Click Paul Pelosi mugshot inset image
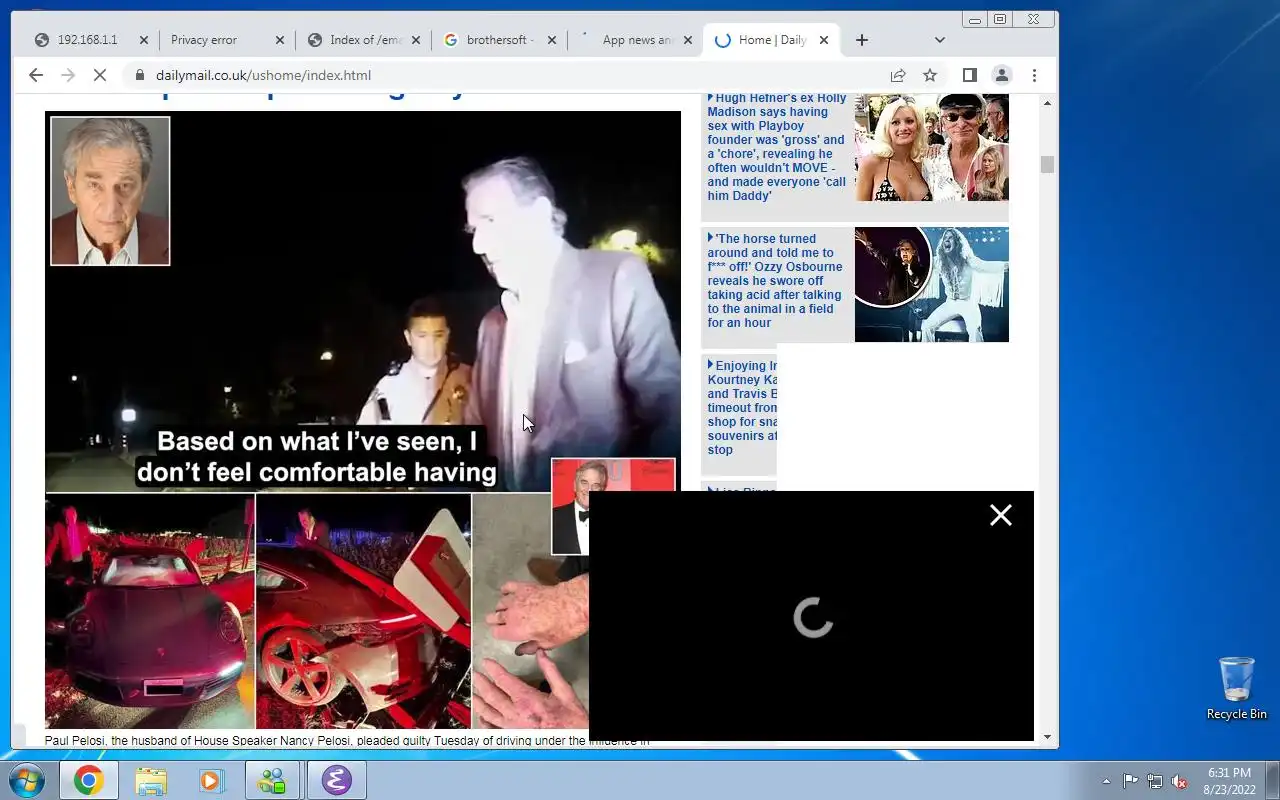This screenshot has width=1280, height=800. click(x=110, y=191)
